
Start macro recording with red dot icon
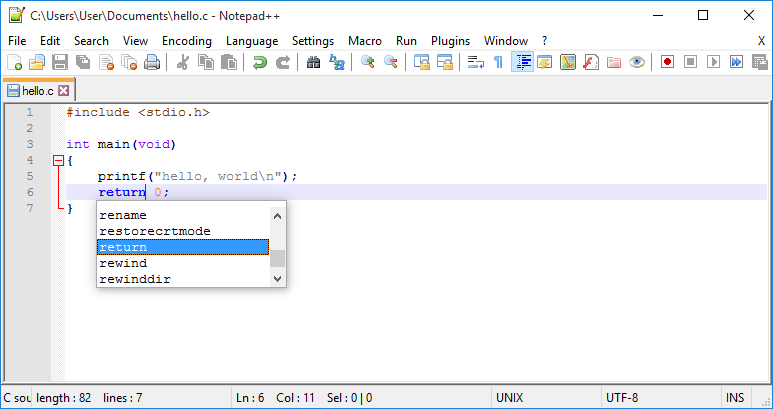point(668,62)
